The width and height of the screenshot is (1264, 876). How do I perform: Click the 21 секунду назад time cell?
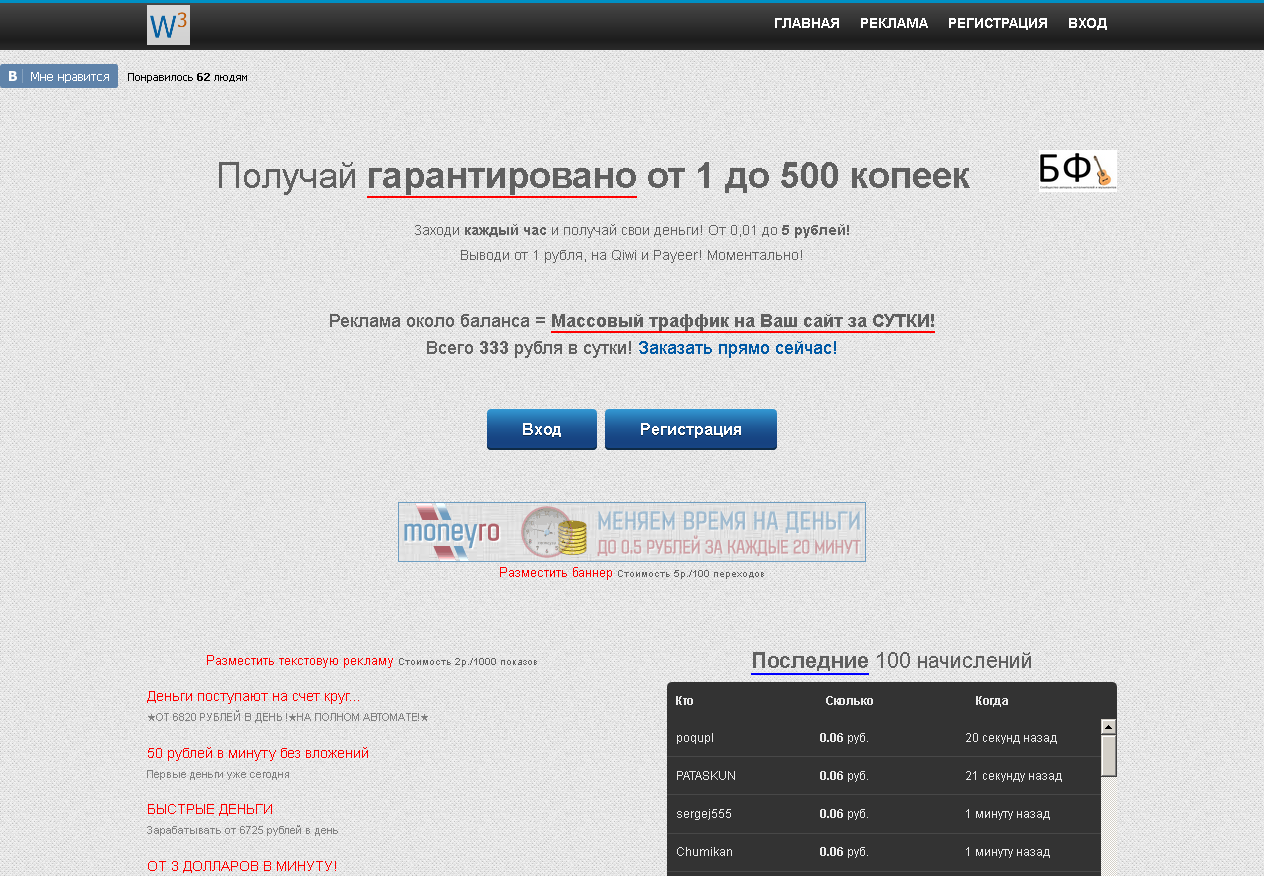[x=1014, y=776]
